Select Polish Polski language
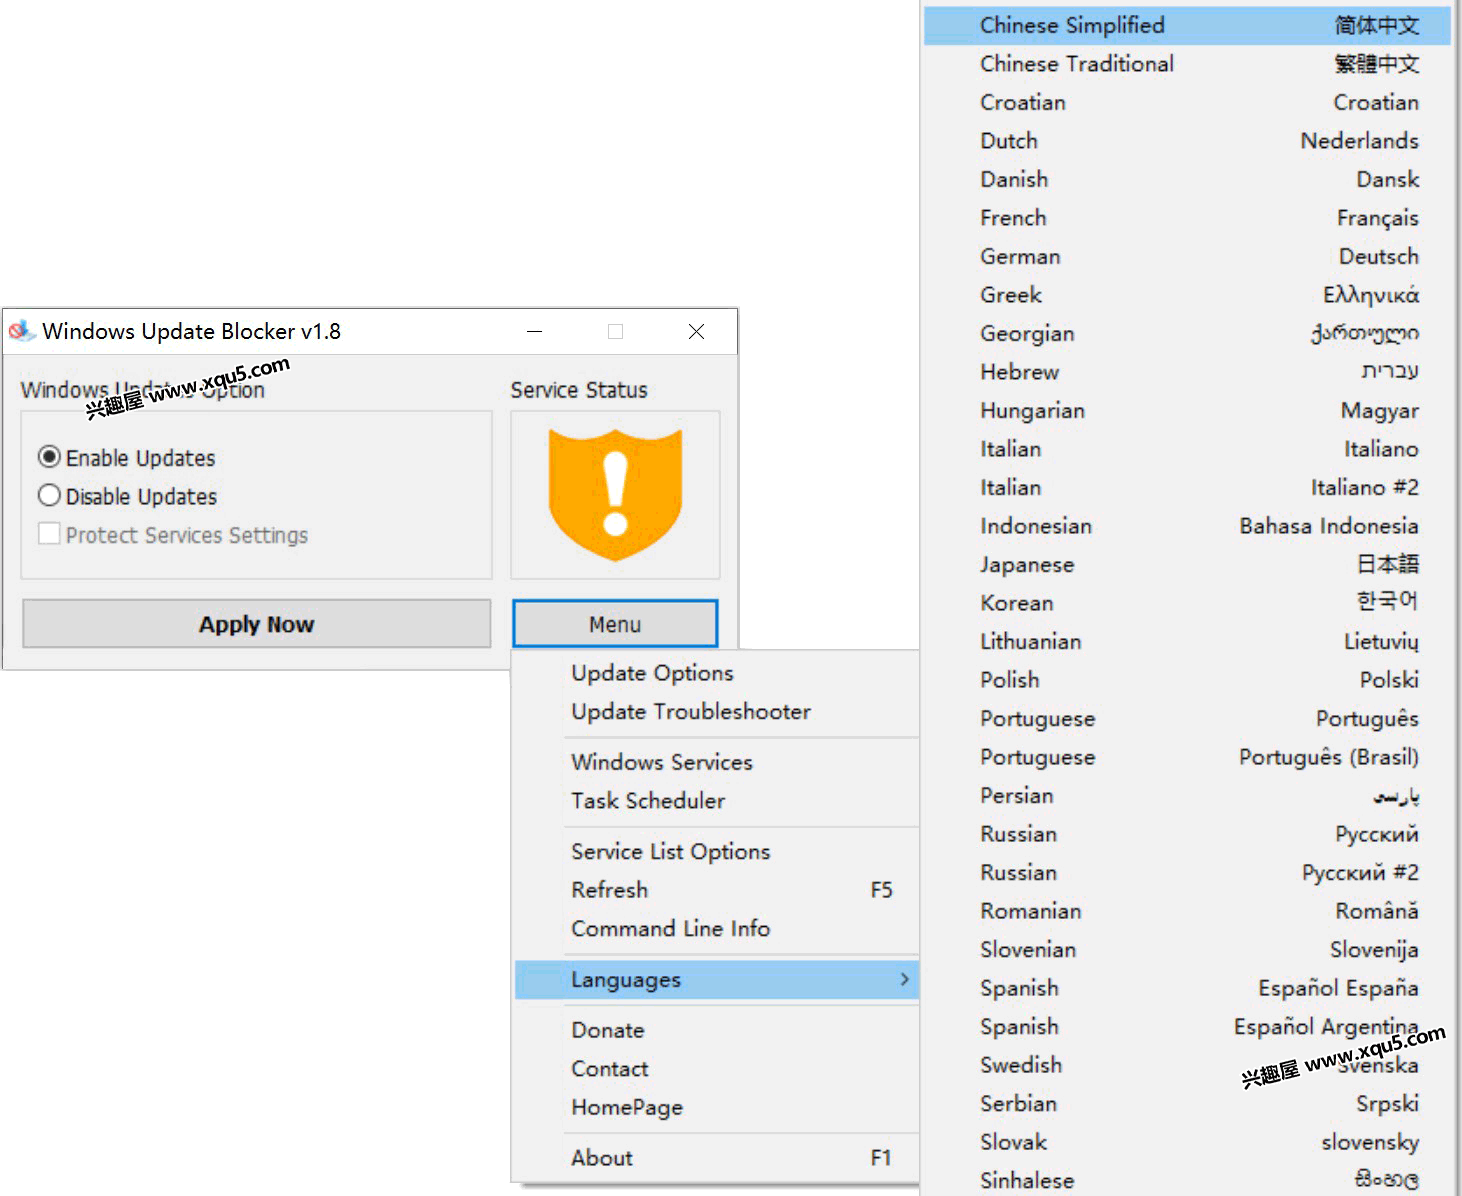Viewport: 1462px width, 1196px height. [x=1187, y=680]
